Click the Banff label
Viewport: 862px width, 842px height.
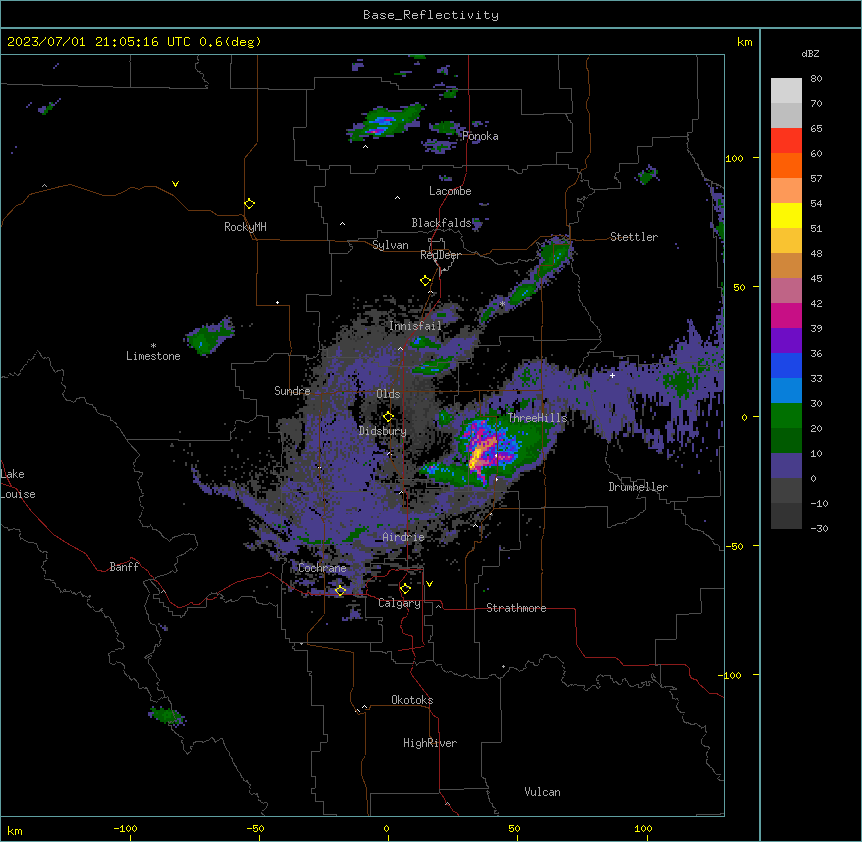click(124, 567)
